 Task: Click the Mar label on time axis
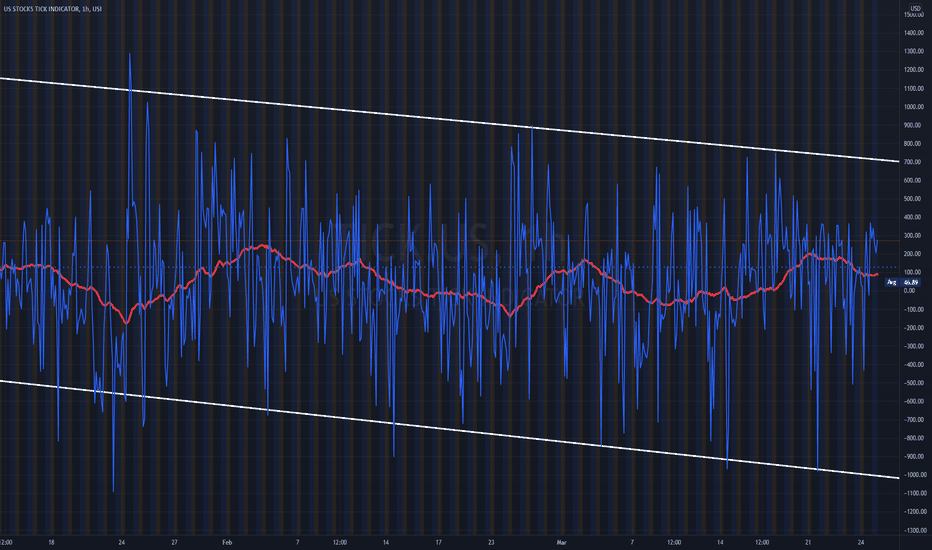(562, 542)
